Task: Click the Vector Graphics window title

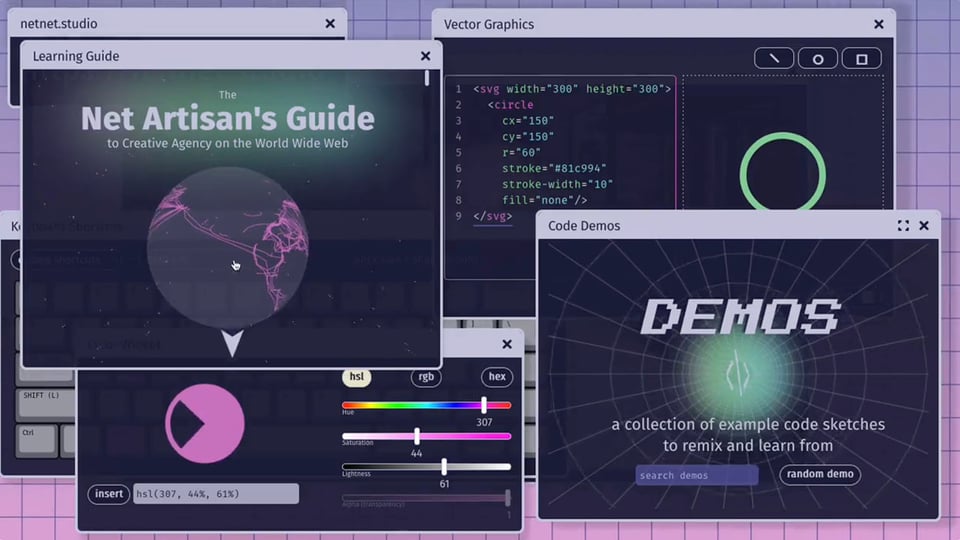Action: 489,24
